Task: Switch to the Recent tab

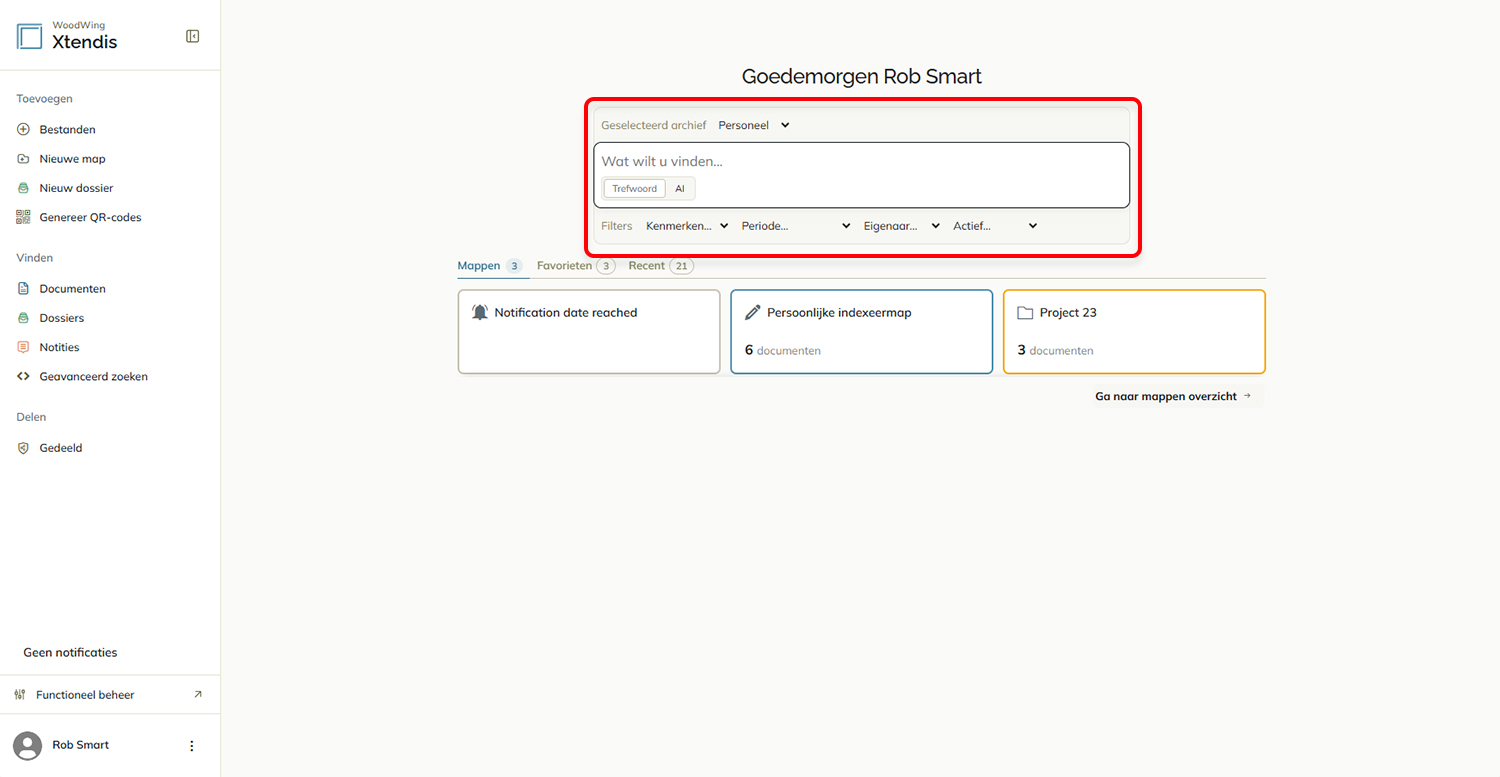Action: pos(660,266)
